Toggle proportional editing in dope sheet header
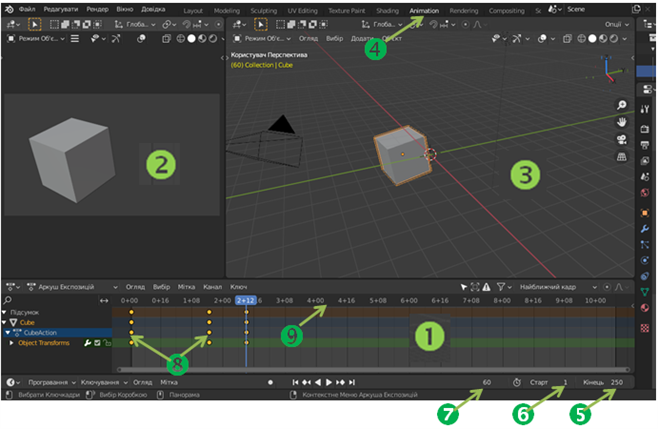The image size is (658, 429). click(x=607, y=287)
